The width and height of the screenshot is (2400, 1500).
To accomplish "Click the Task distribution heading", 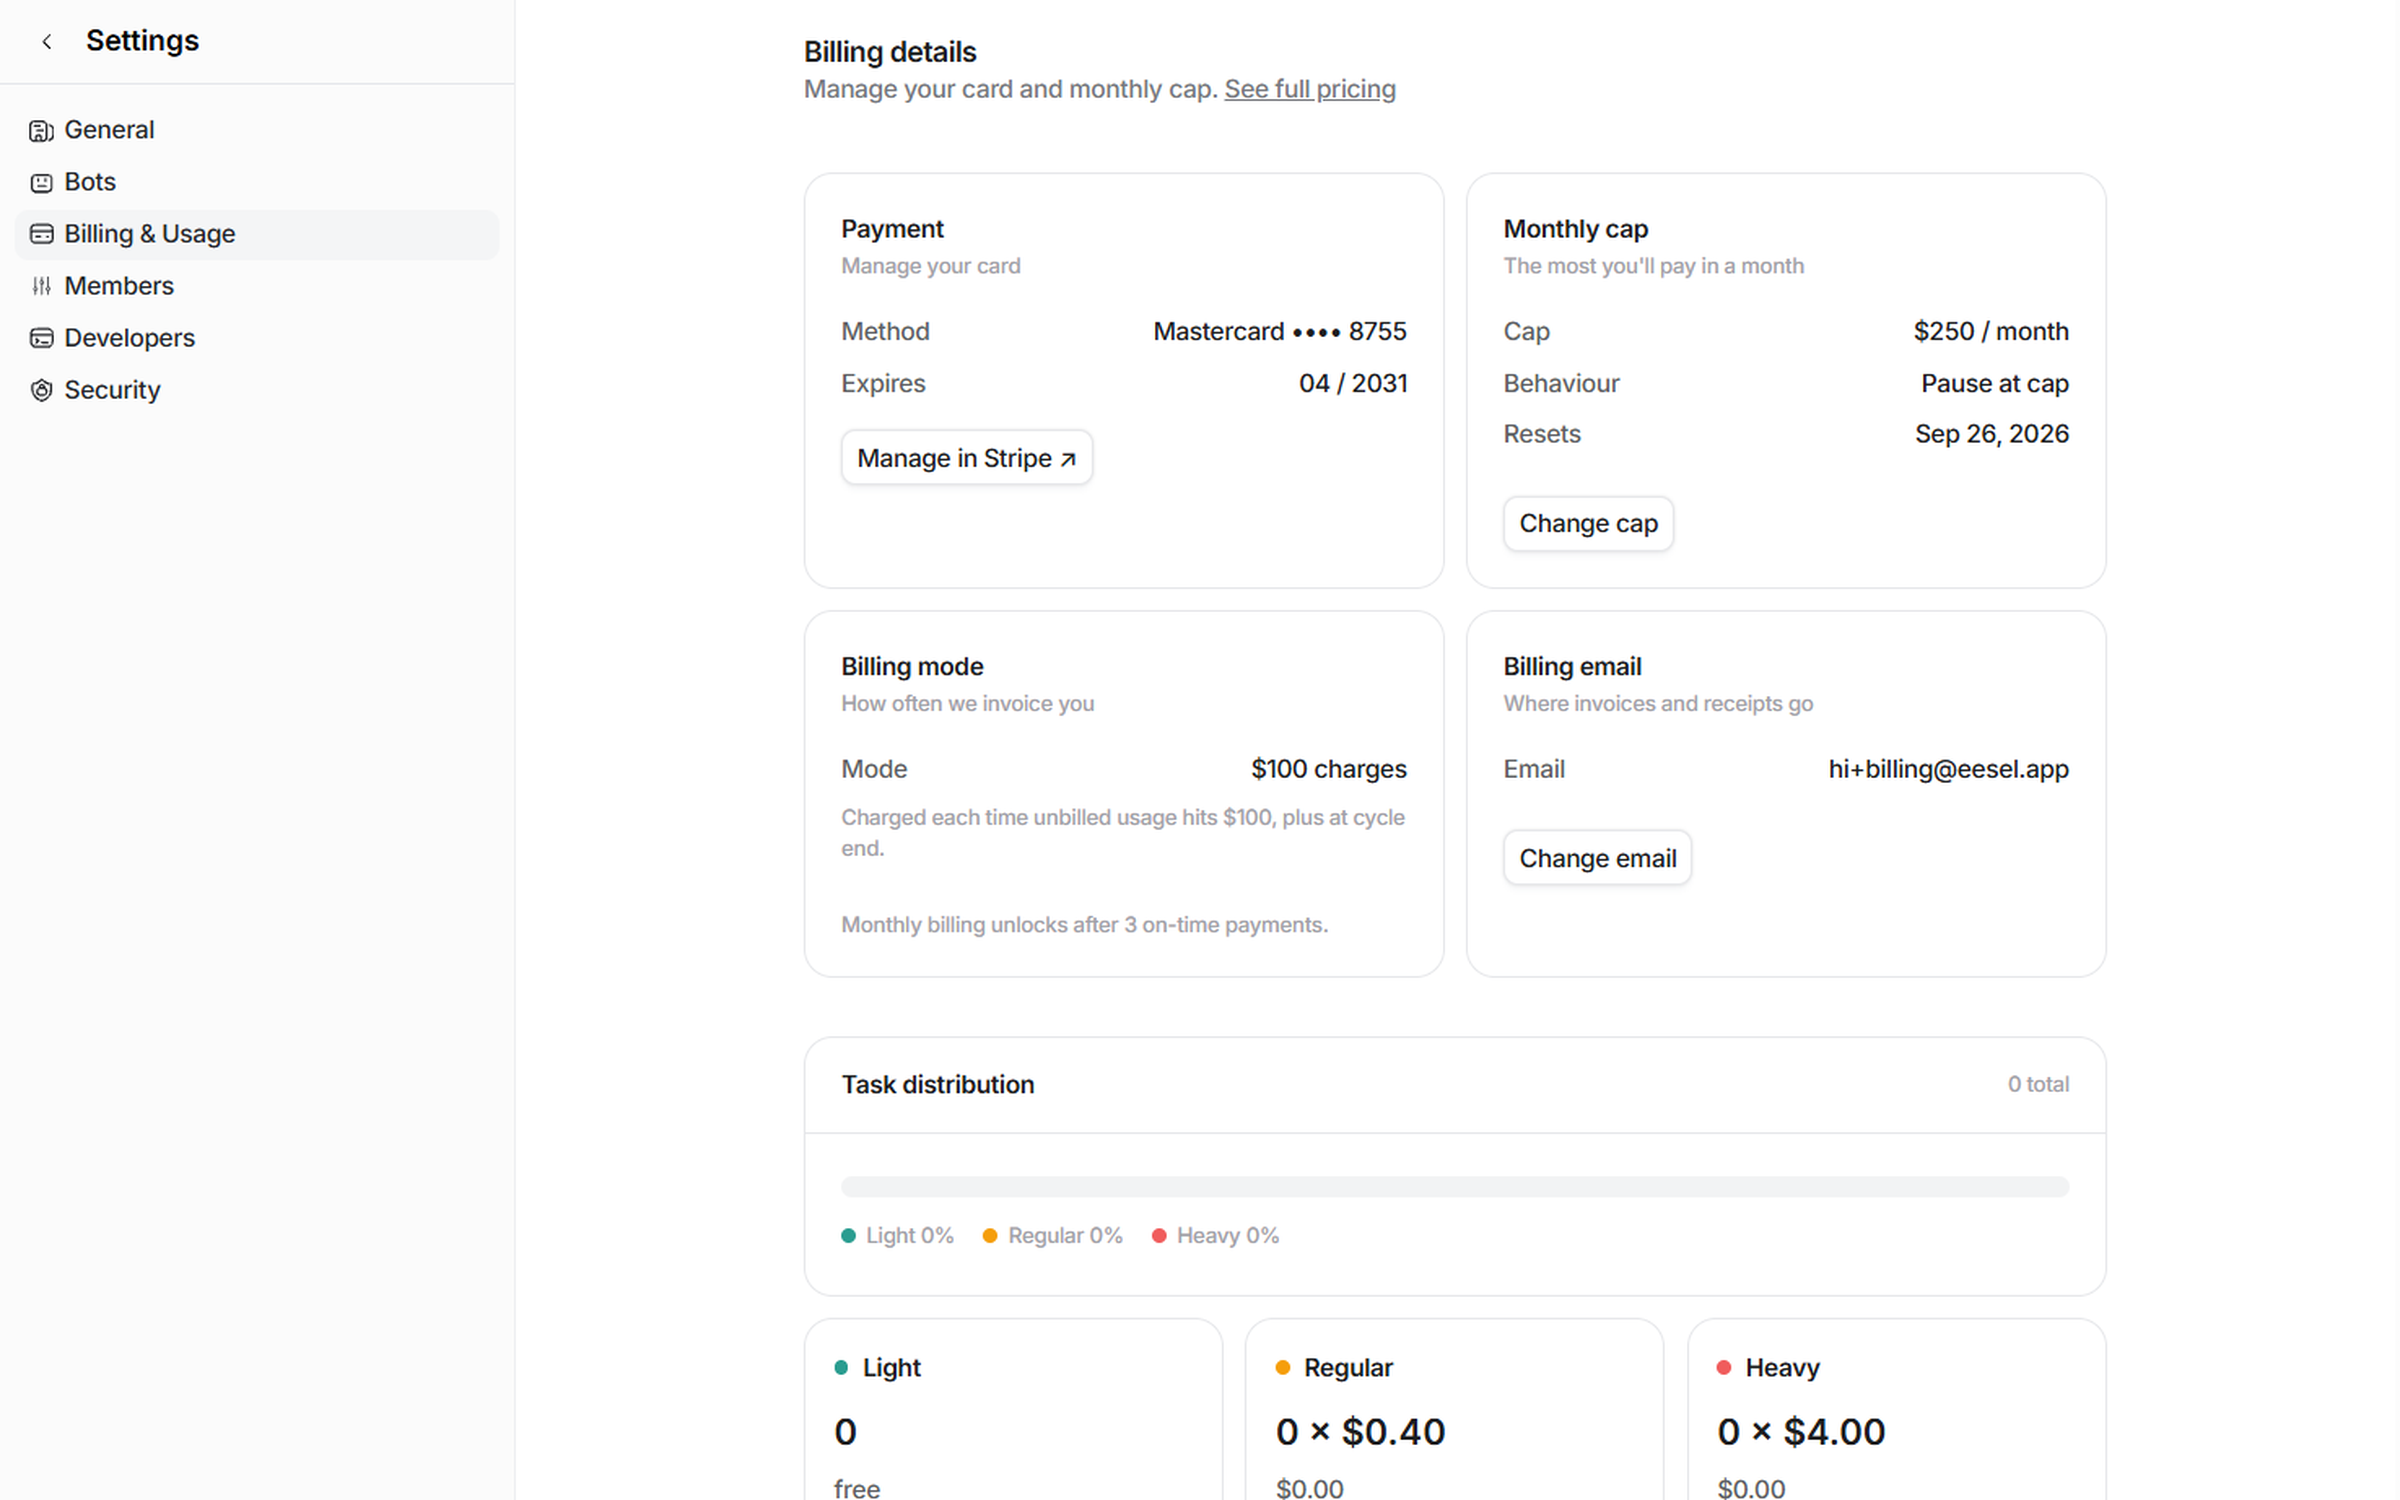I will click(937, 1085).
